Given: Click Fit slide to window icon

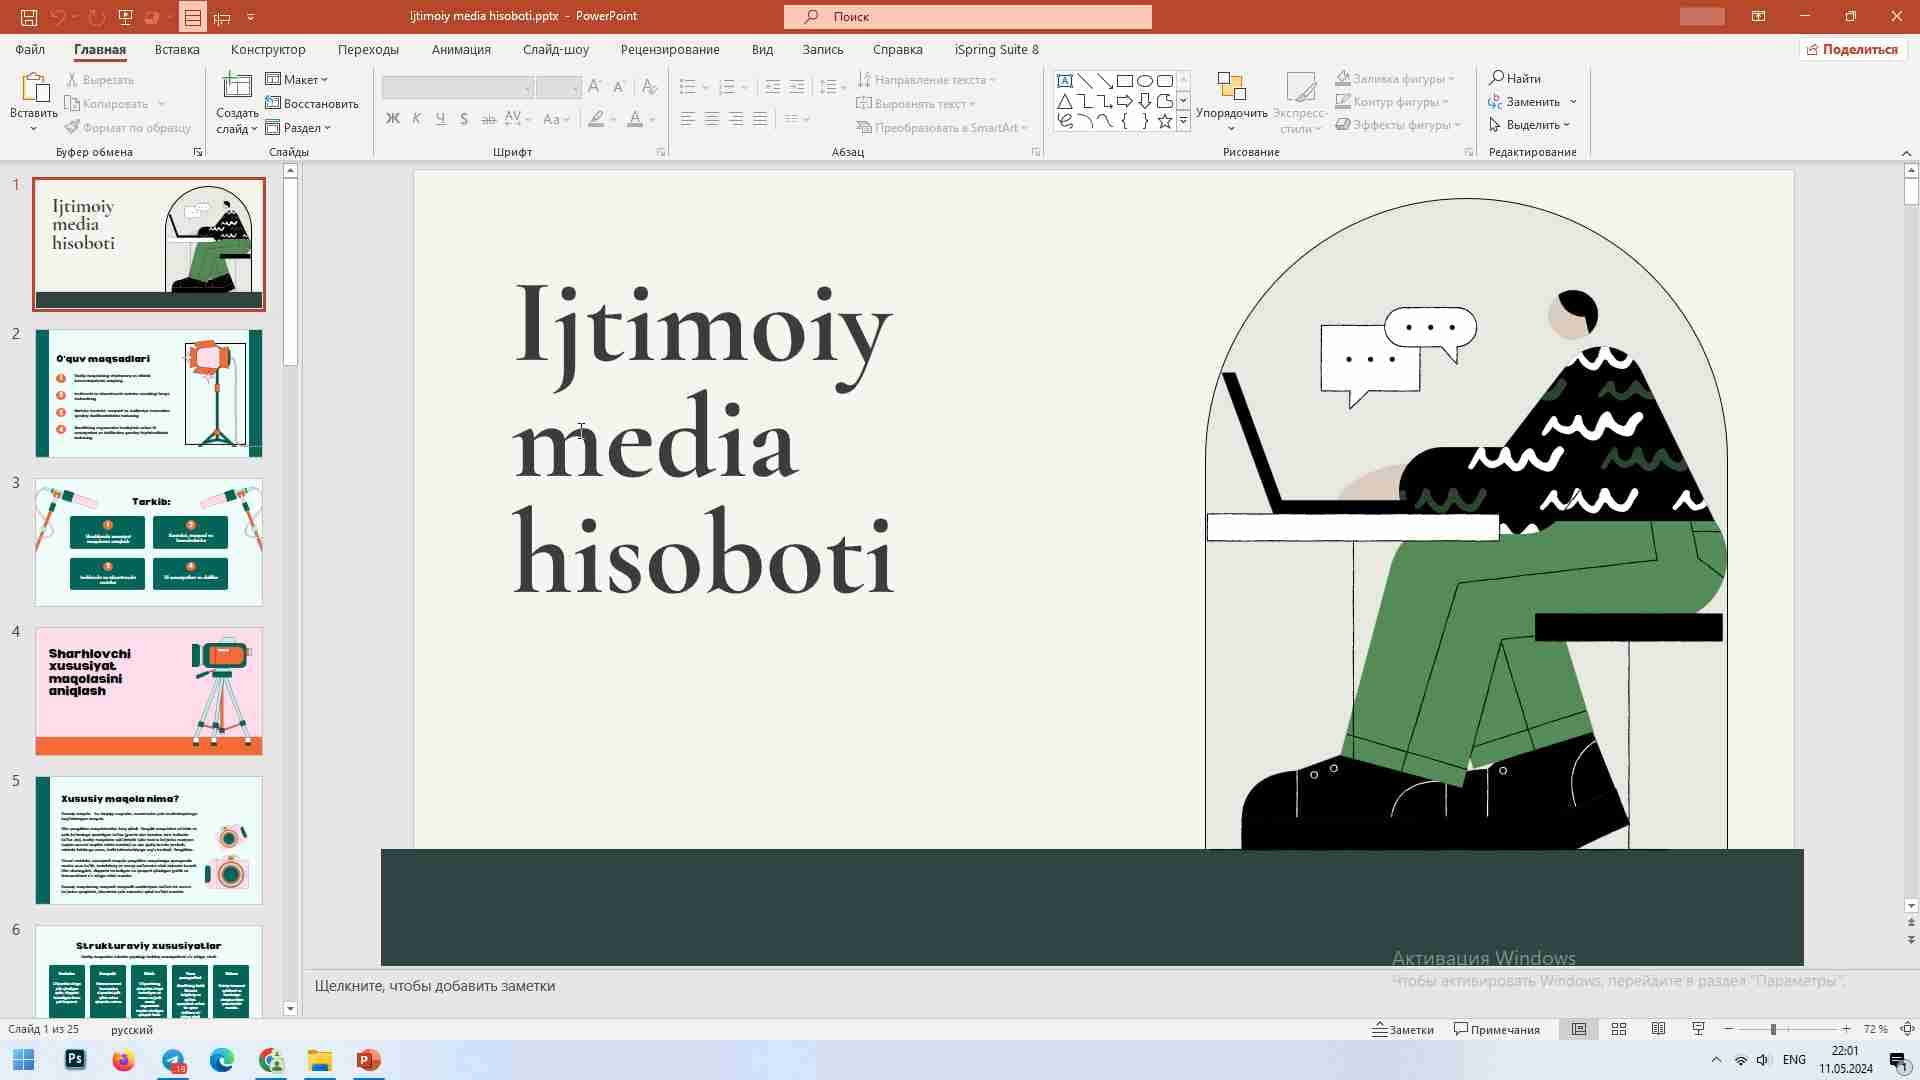Looking at the screenshot, I should coord(1907,1029).
